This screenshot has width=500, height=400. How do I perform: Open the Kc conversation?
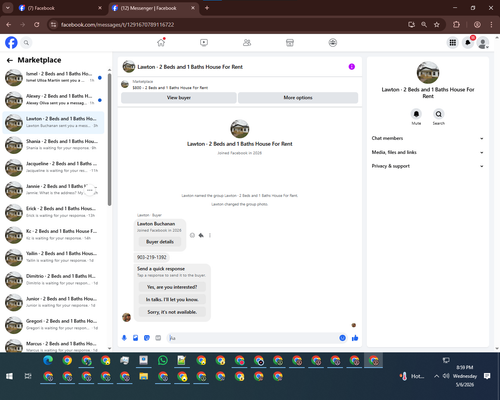[x=53, y=235]
